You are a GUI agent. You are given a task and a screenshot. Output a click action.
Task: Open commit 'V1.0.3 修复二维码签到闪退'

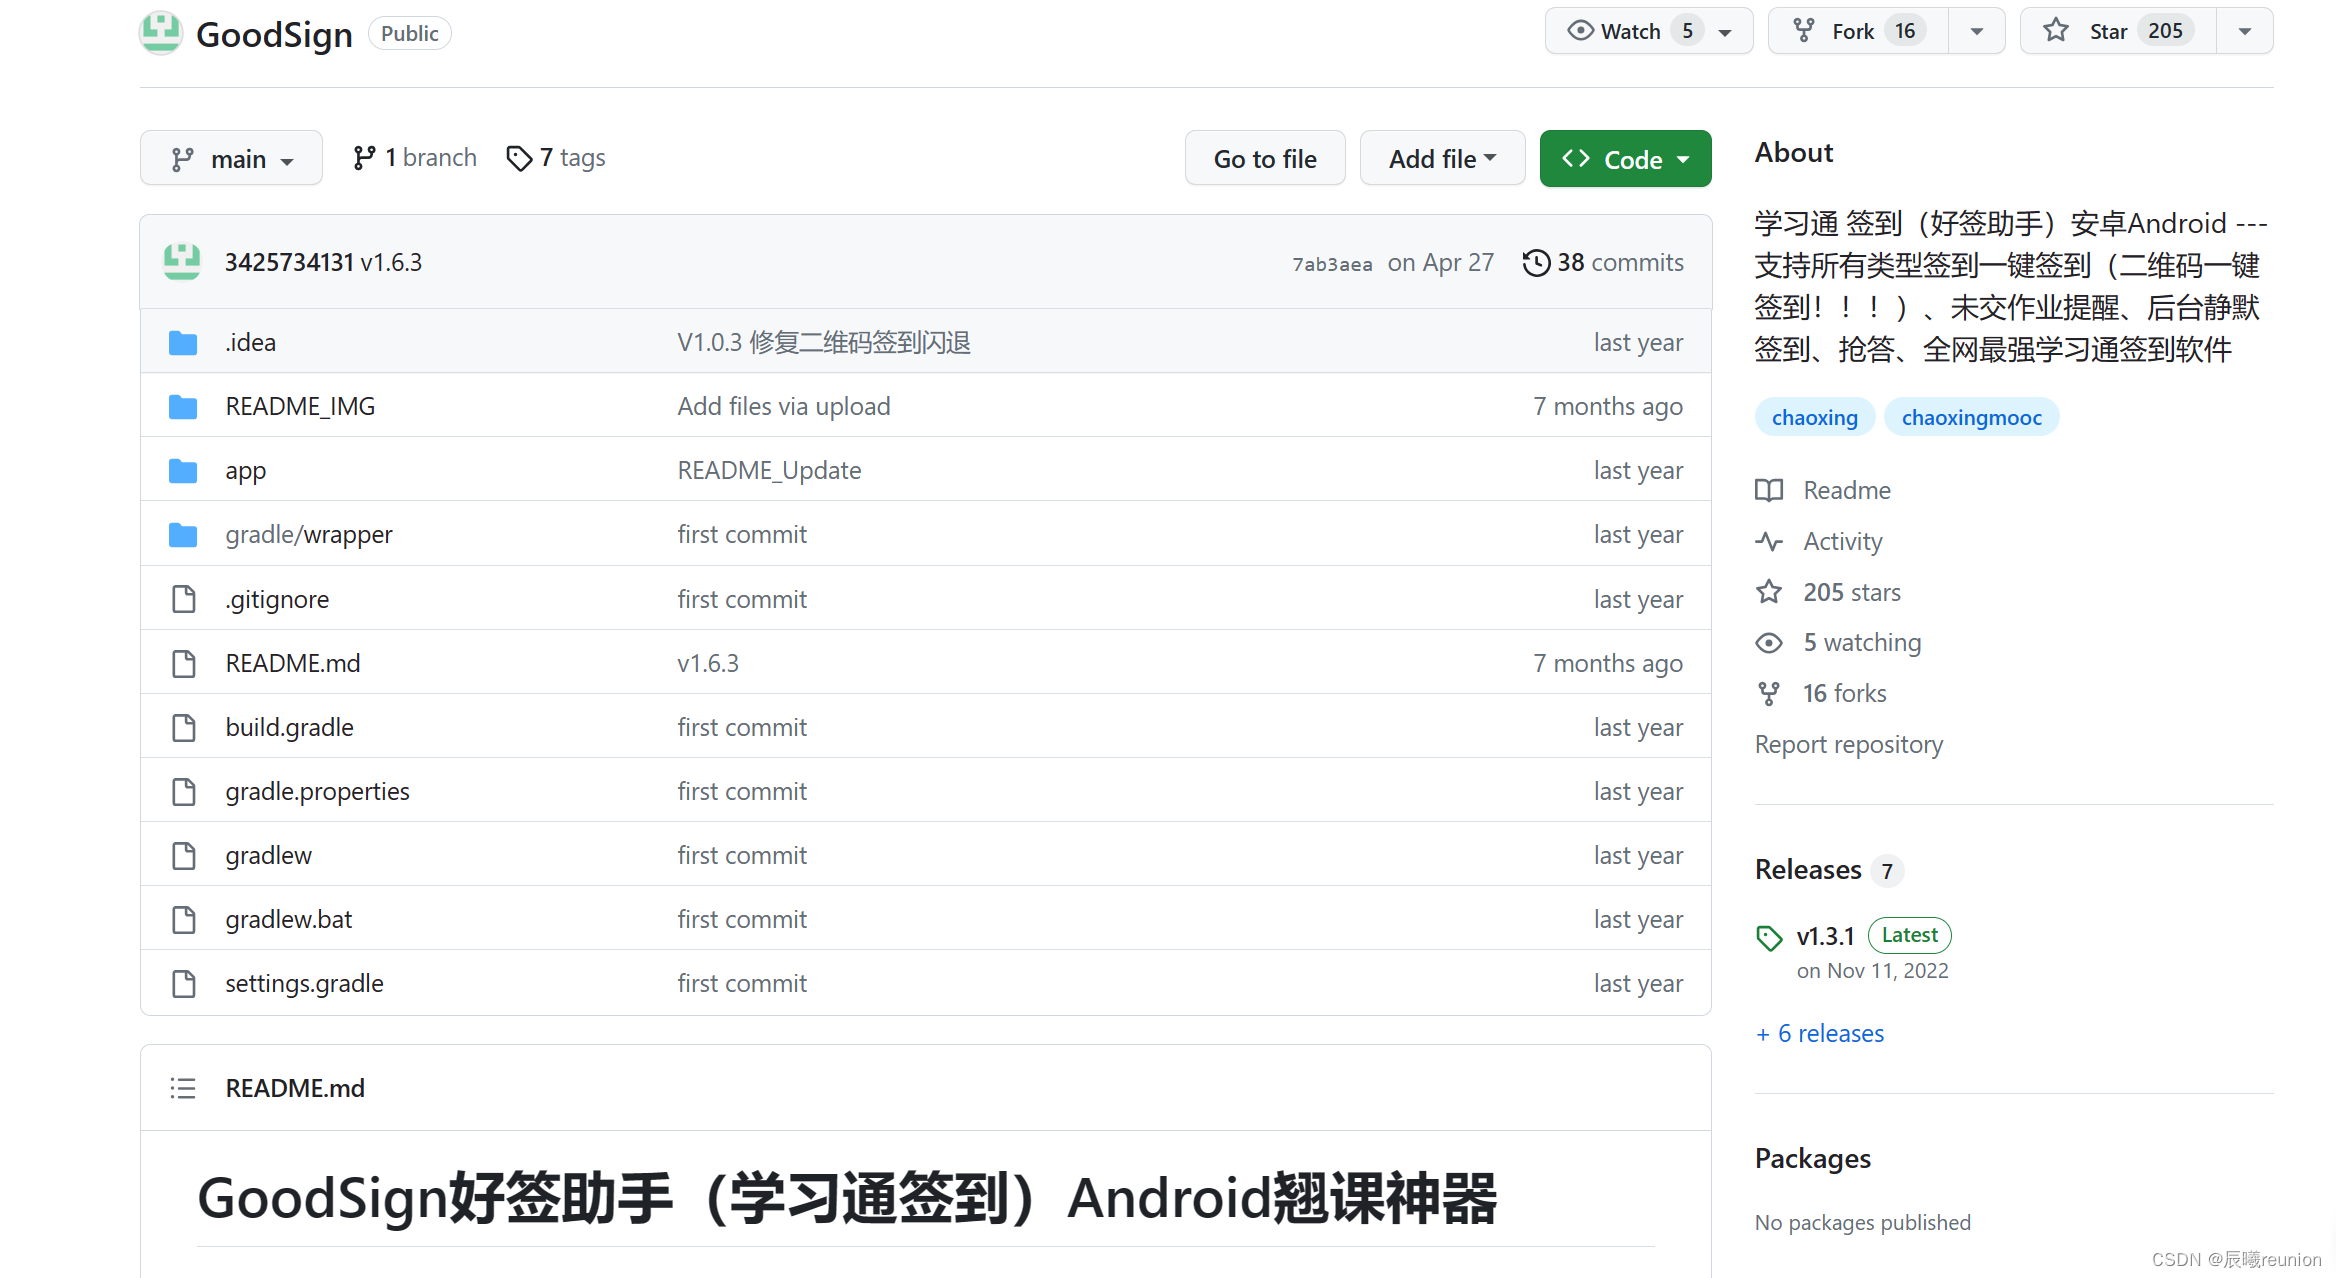(824, 343)
